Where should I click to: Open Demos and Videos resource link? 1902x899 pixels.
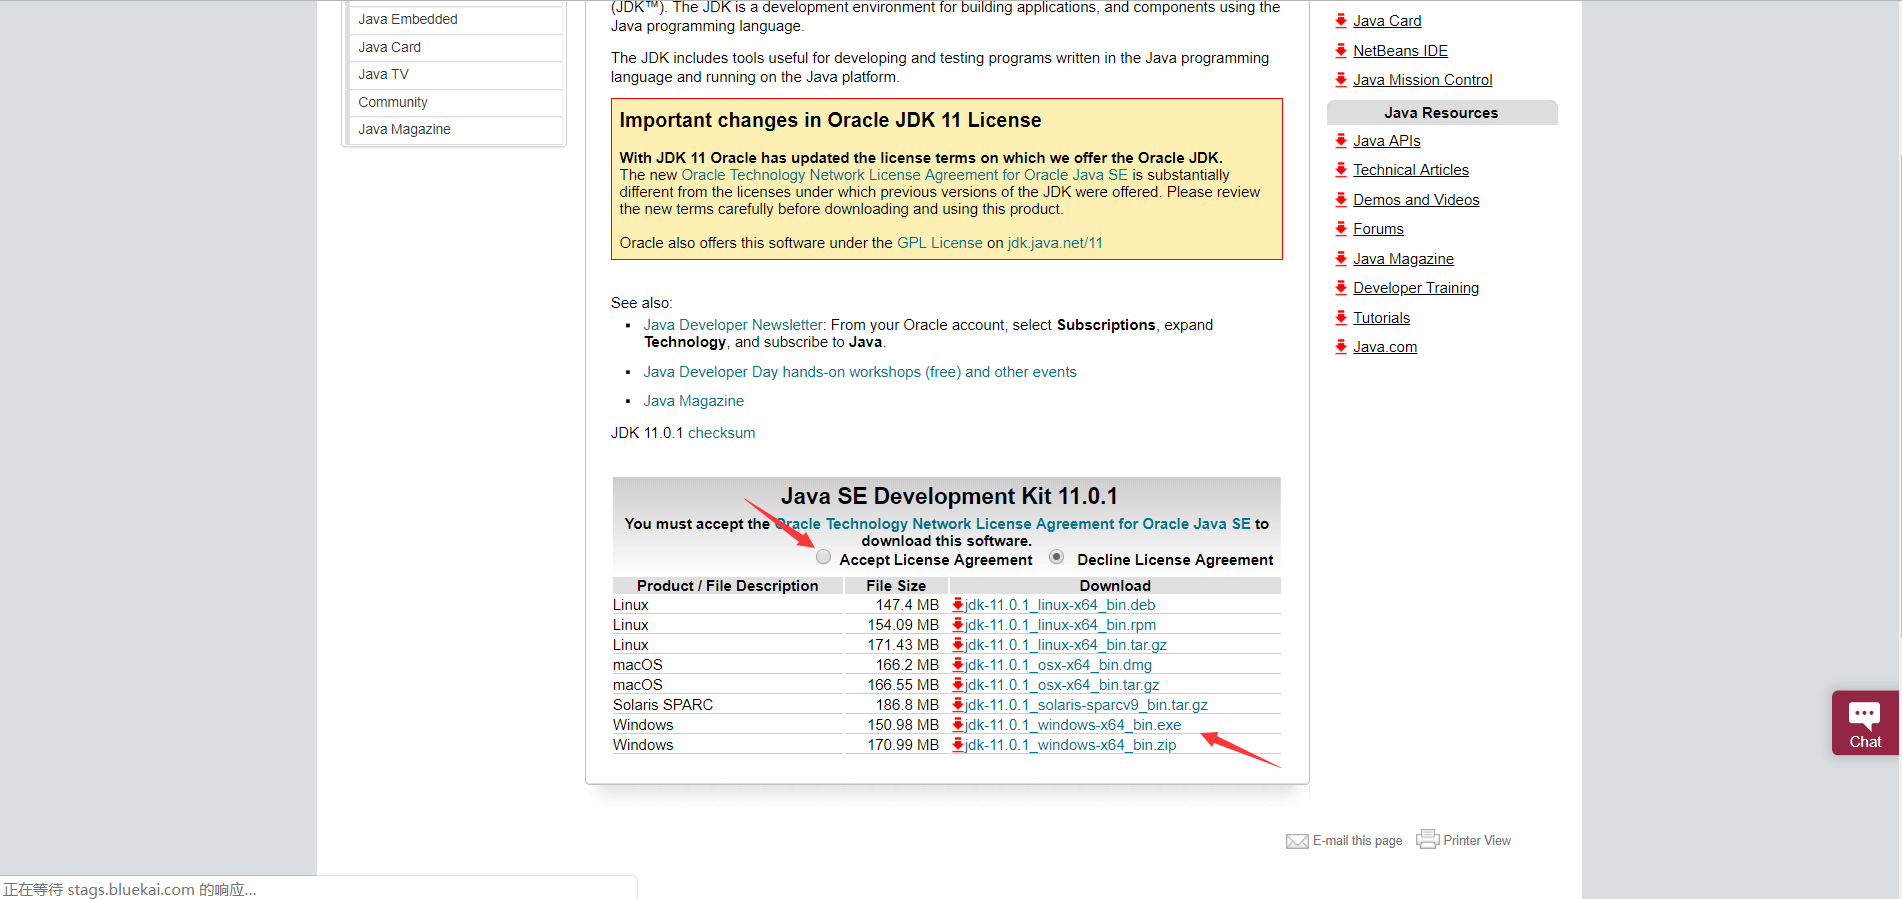1416,200
